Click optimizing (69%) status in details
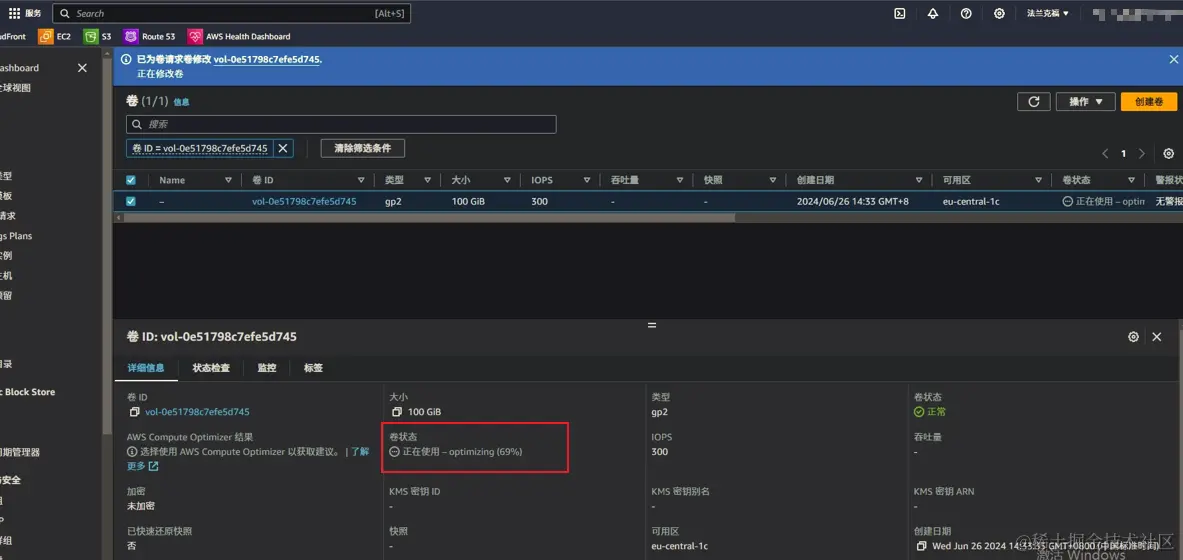The height and width of the screenshot is (560, 1183). click(456, 451)
